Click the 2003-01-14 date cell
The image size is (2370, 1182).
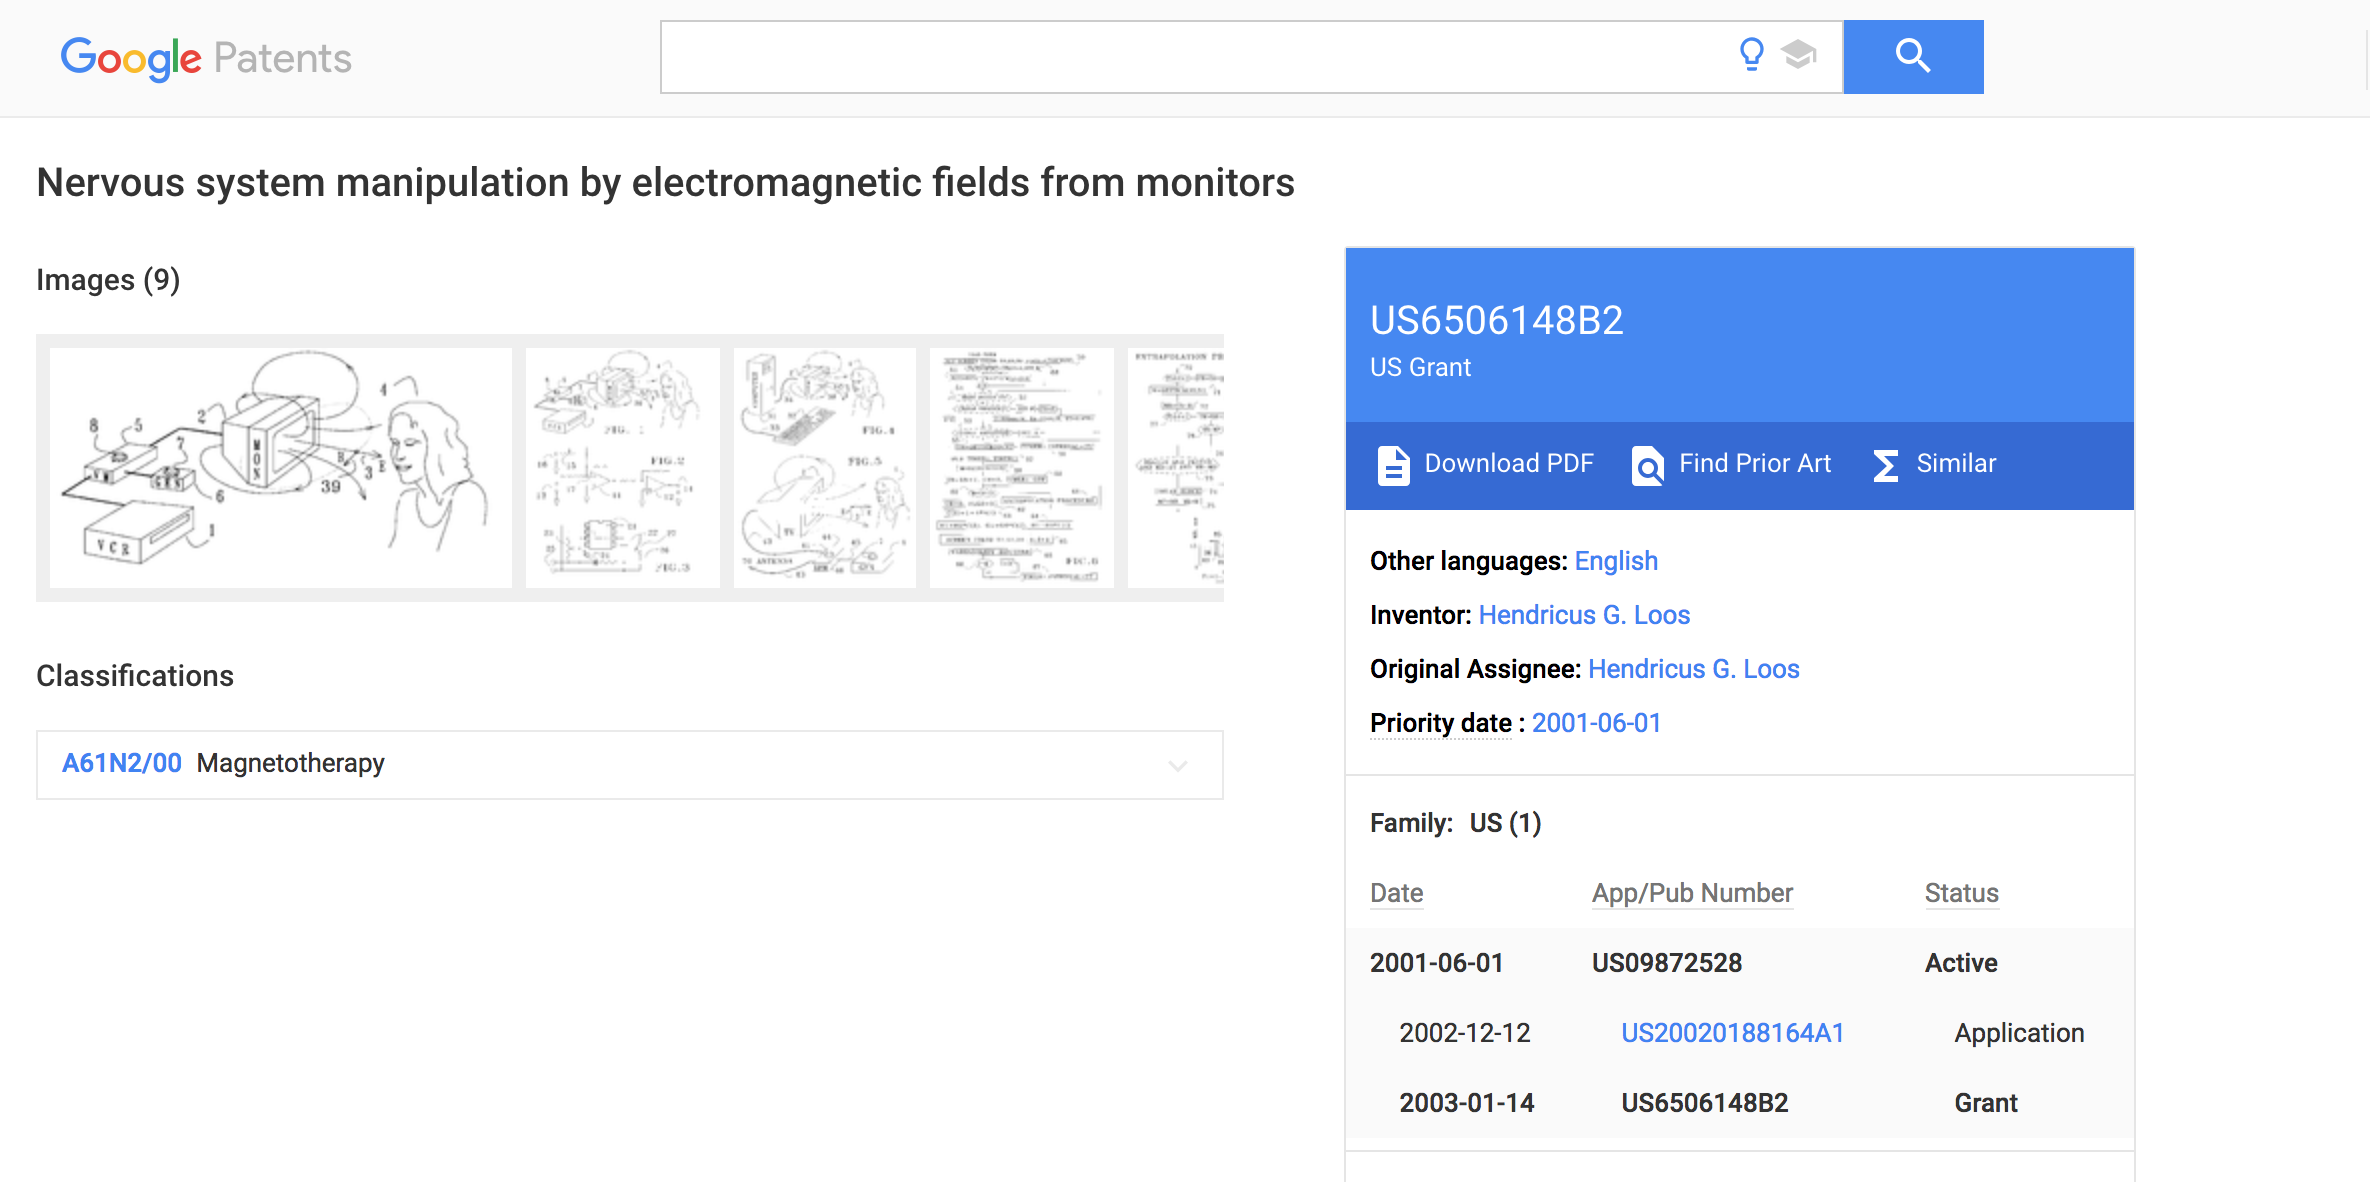1466,1103
